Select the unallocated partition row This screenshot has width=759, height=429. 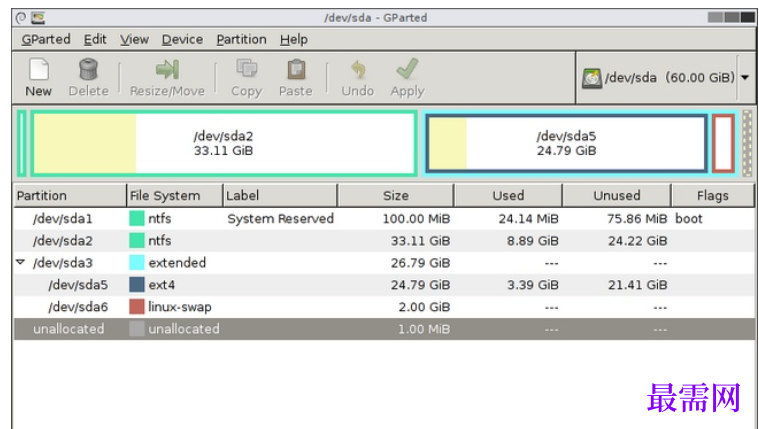[x=384, y=329]
